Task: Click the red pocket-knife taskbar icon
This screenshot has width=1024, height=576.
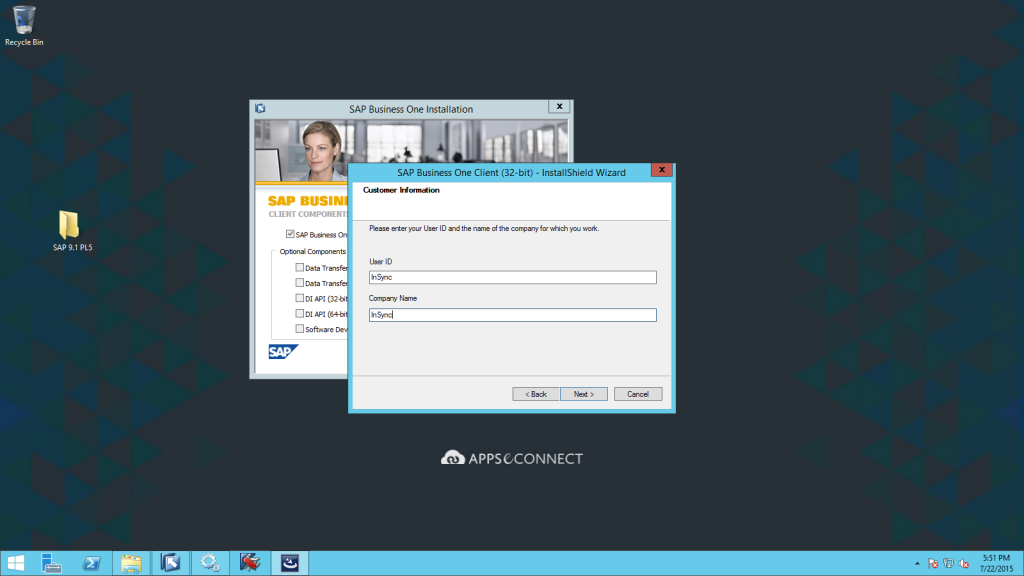Action: pos(249,563)
